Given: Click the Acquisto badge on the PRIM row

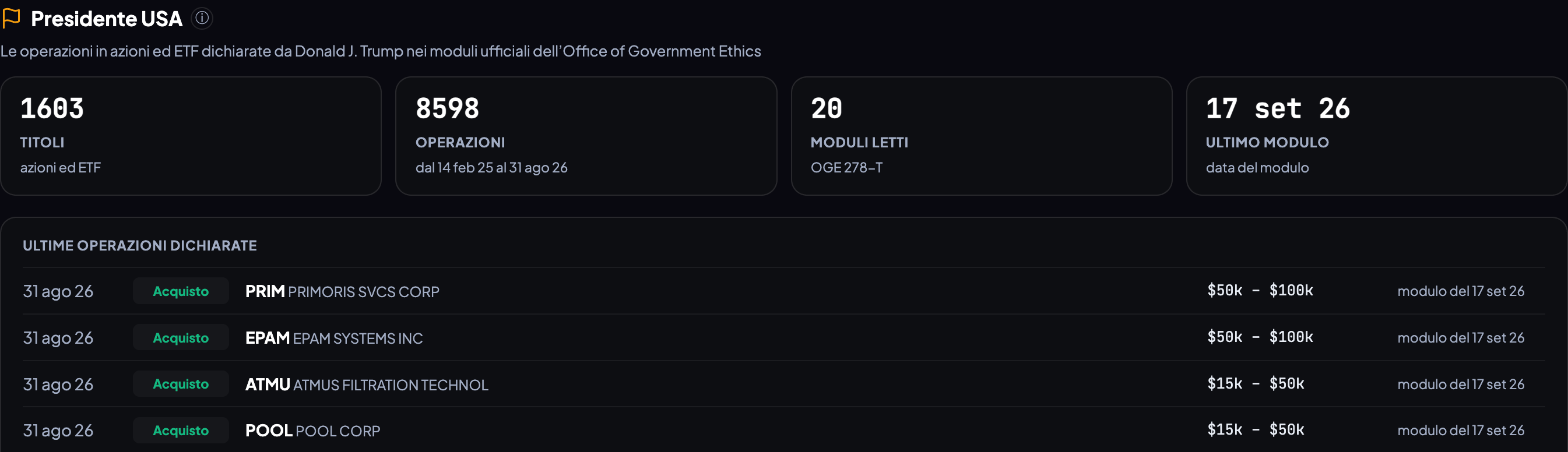Looking at the screenshot, I should [181, 291].
